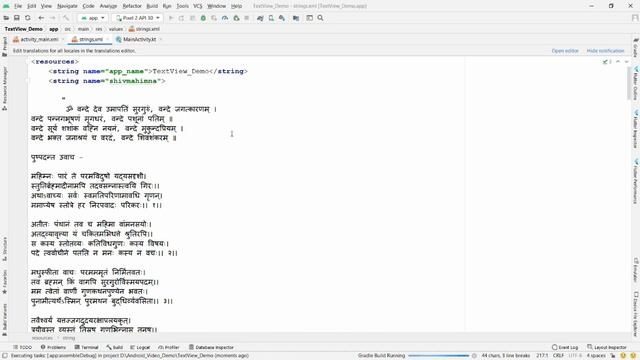Click the Open editor link

(x=565, y=51)
